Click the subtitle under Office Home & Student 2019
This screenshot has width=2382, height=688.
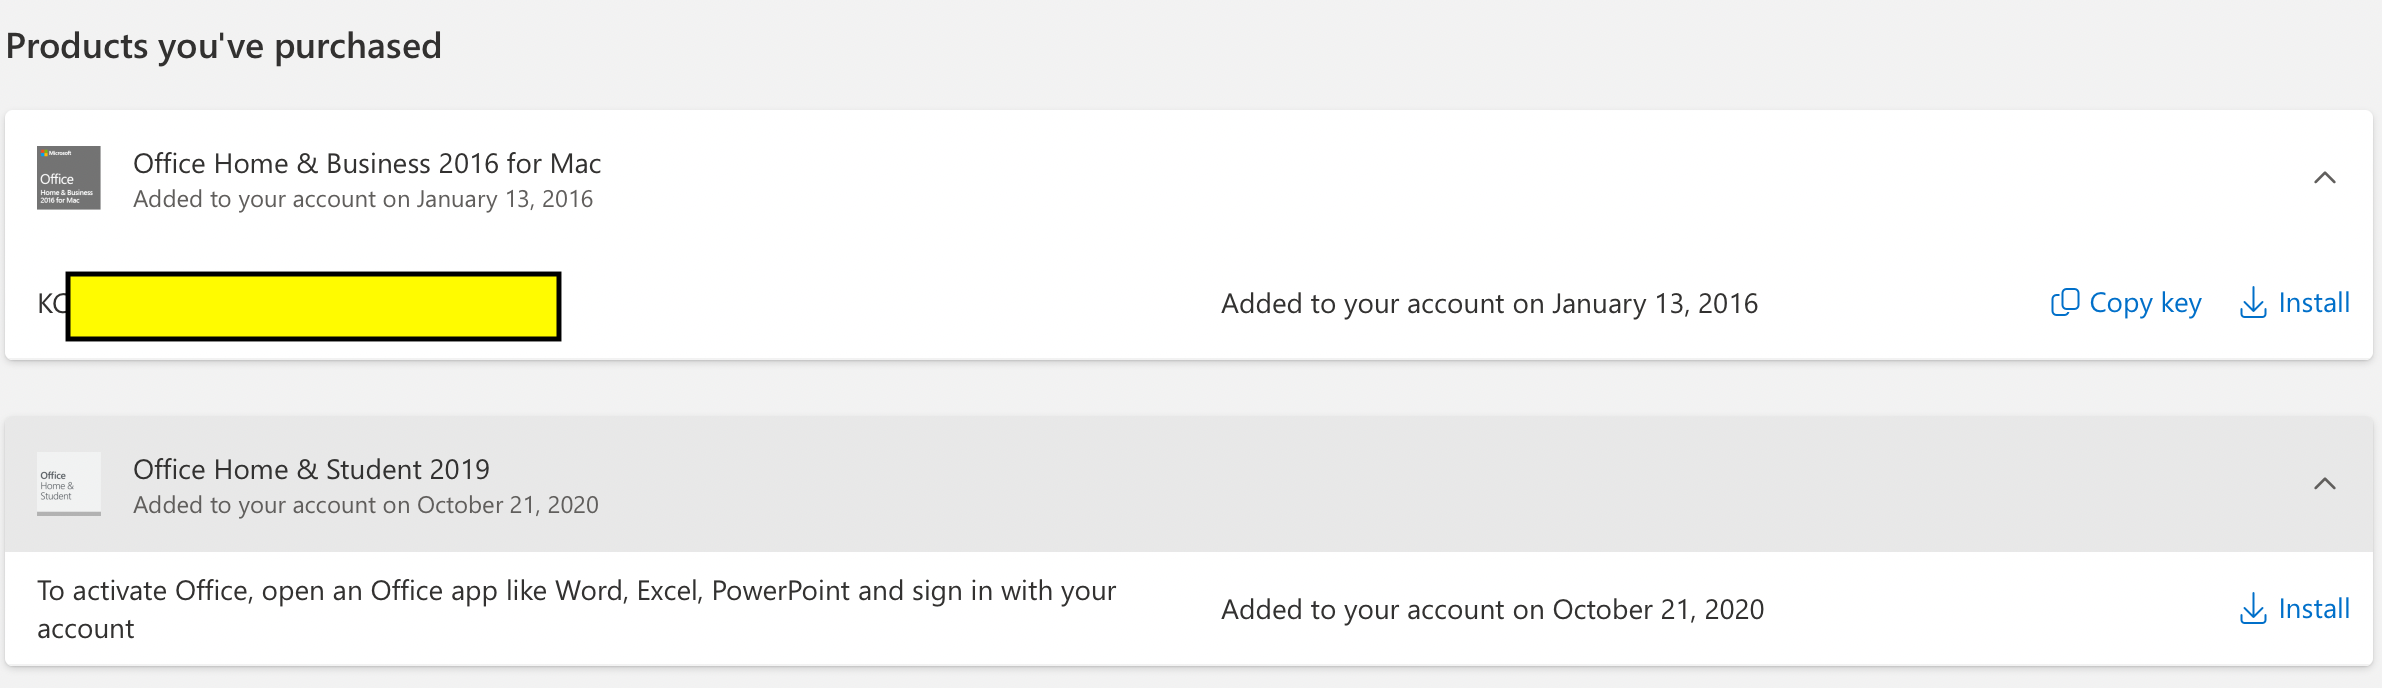click(366, 505)
